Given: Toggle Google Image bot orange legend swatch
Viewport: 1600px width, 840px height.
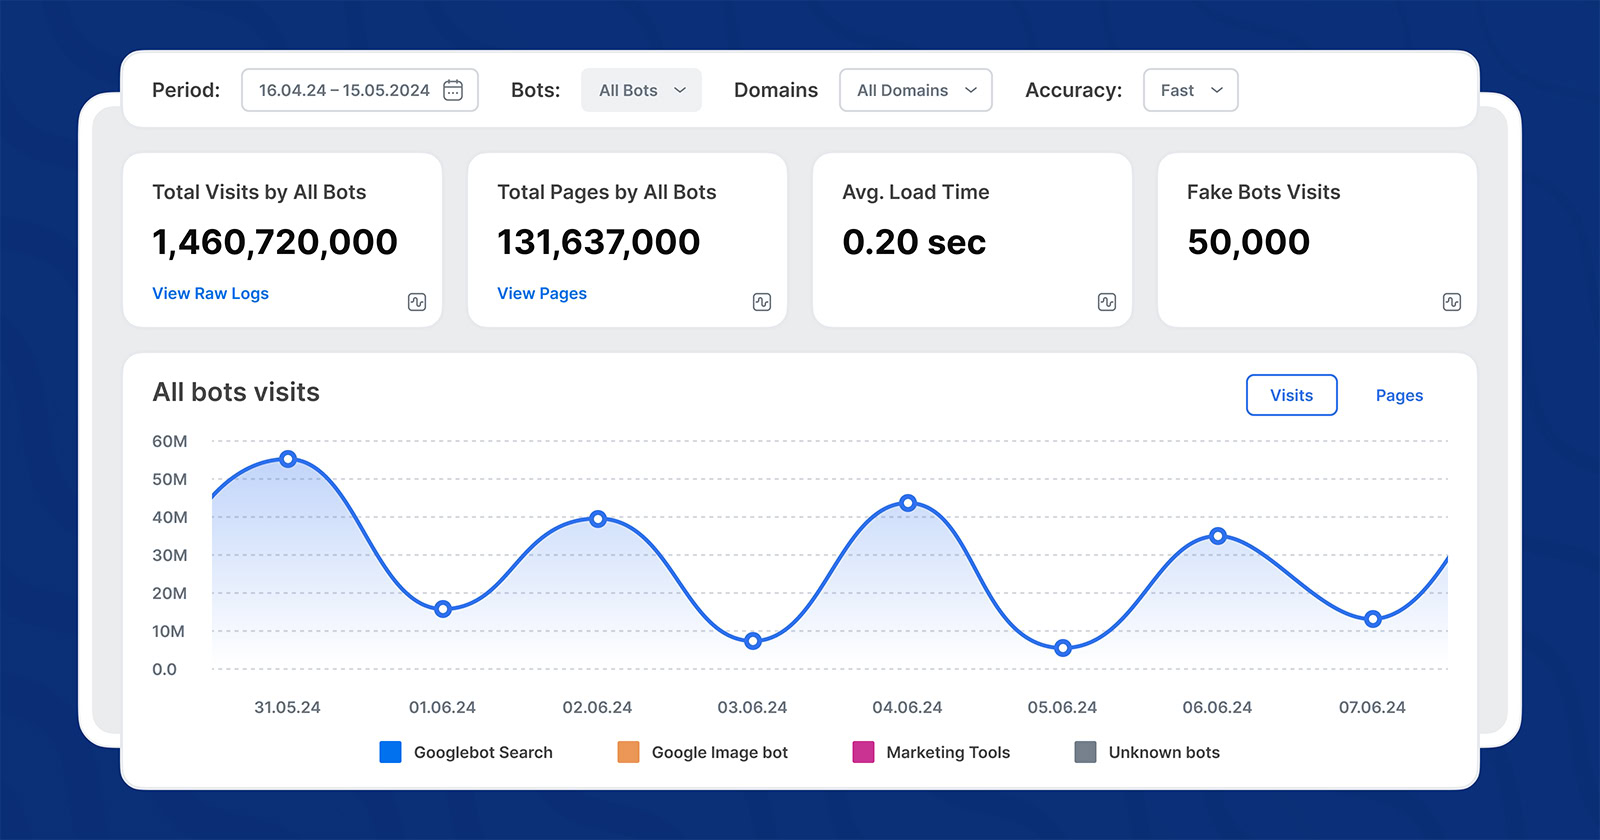Looking at the screenshot, I should pyautogui.click(x=629, y=752).
